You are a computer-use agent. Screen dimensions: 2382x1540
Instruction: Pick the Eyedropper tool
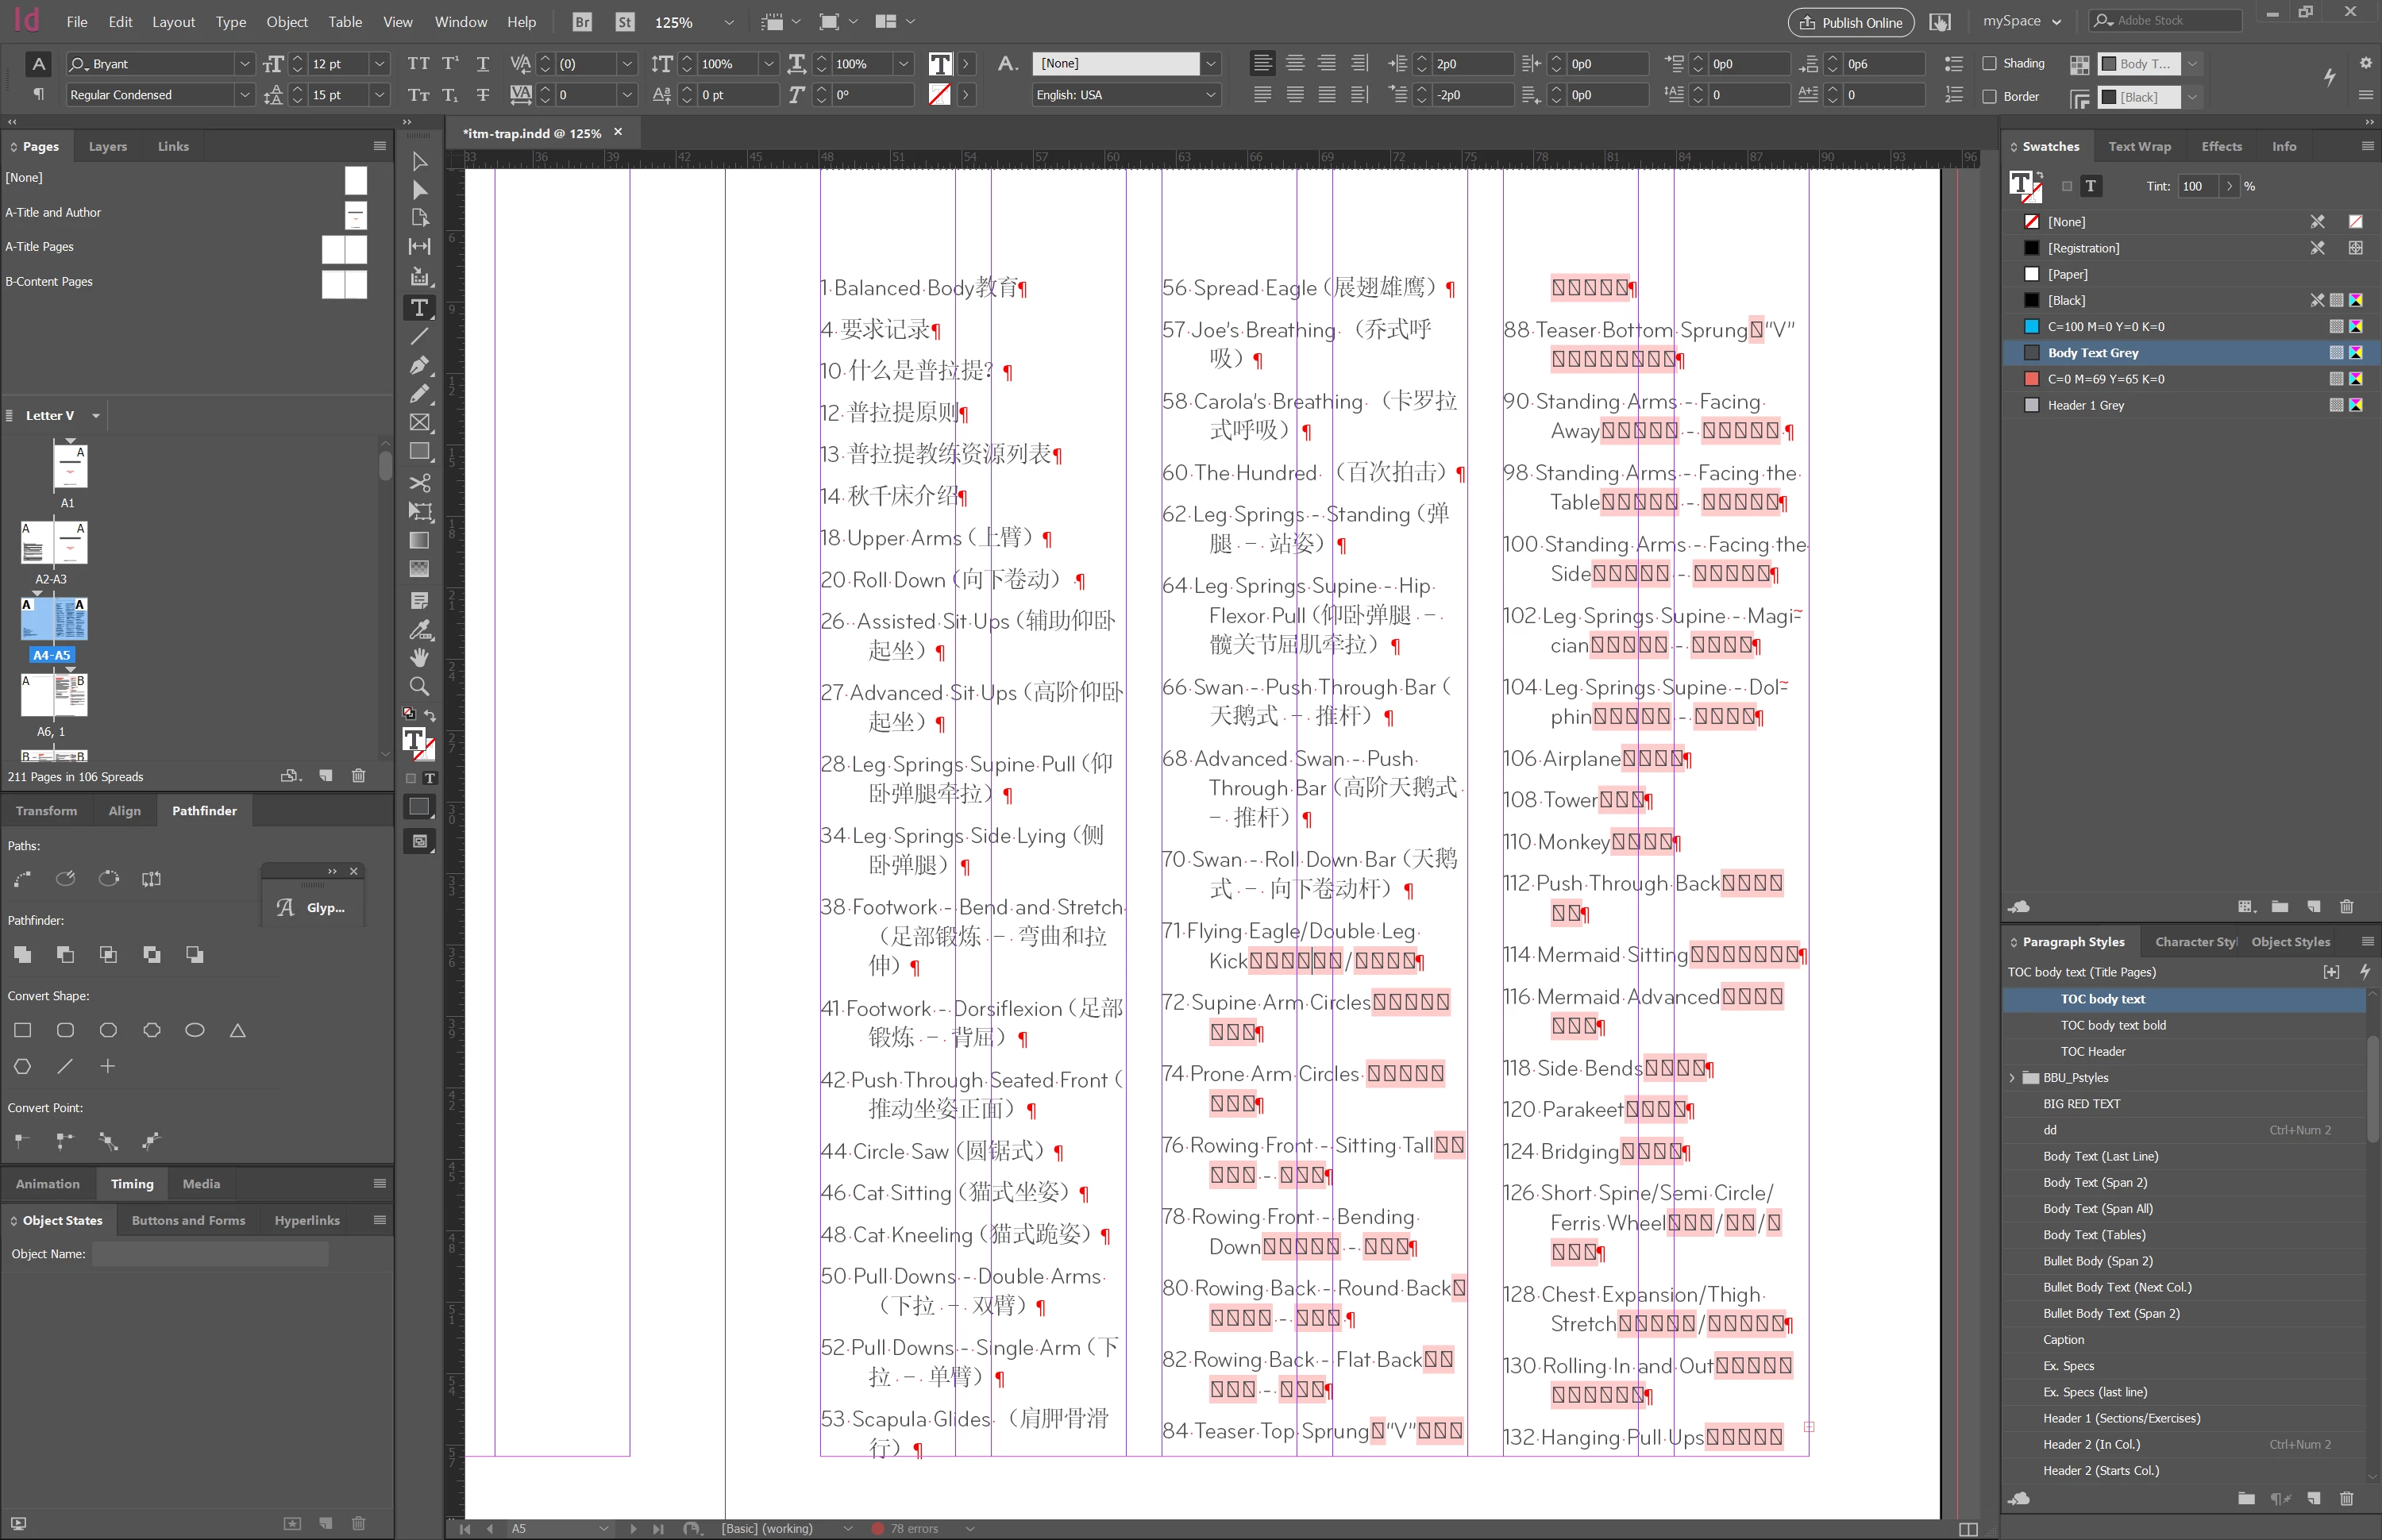coord(420,629)
